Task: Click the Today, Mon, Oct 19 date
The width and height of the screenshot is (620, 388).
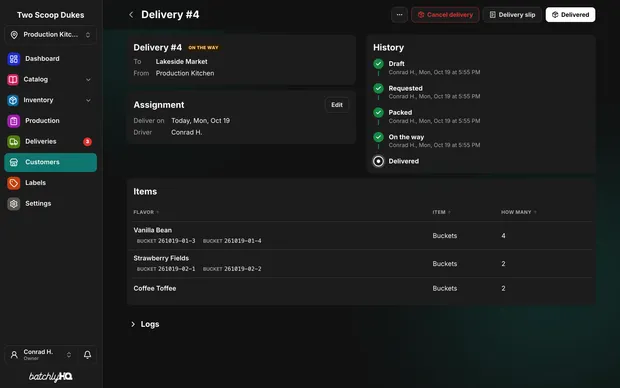Action: pyautogui.click(x=200, y=121)
